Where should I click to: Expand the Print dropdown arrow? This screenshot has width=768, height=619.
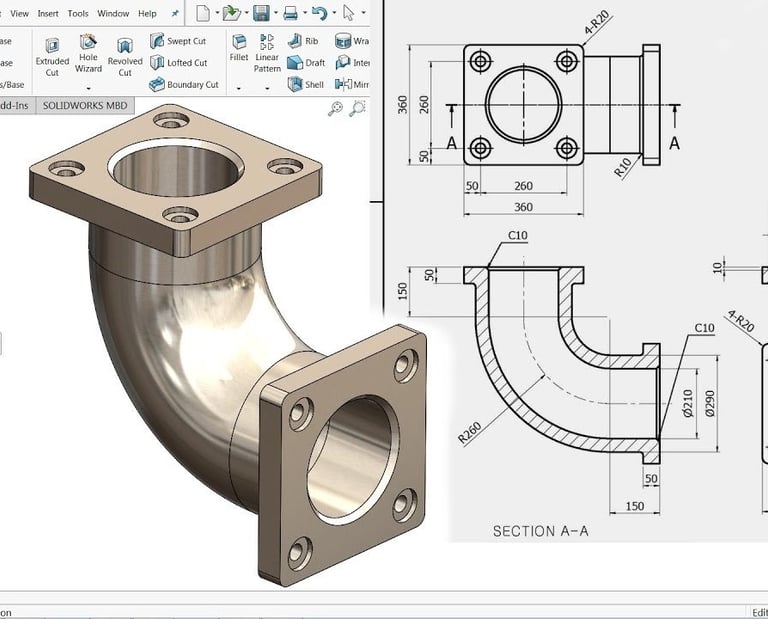305,13
